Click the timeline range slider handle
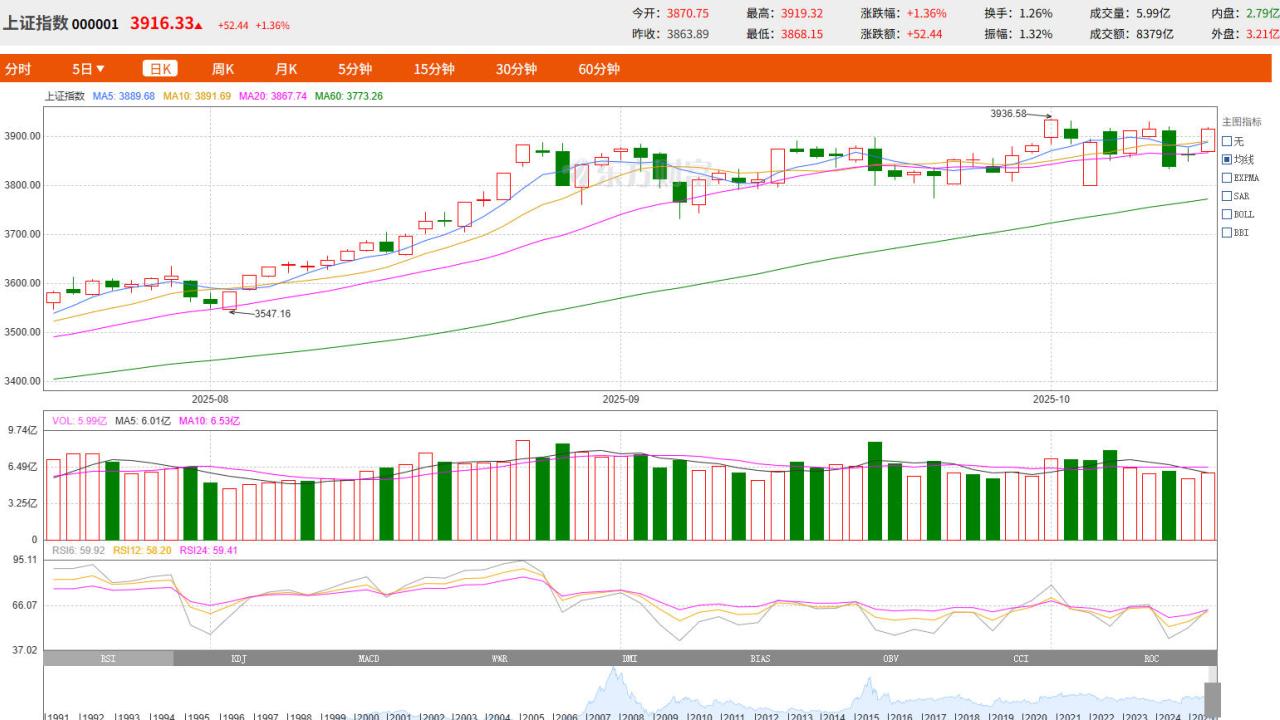 click(1212, 699)
